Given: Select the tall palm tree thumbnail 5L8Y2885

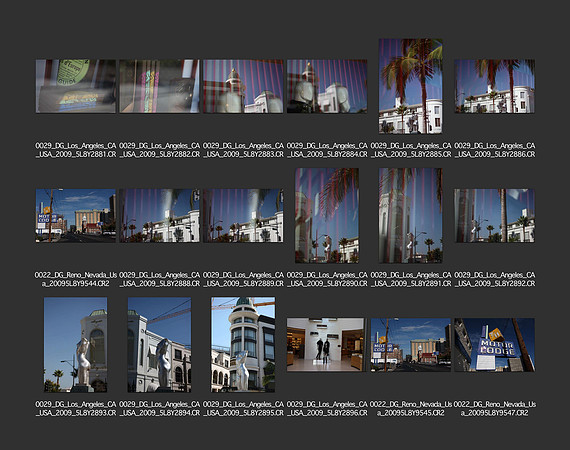Looking at the screenshot, I should click(x=411, y=86).
